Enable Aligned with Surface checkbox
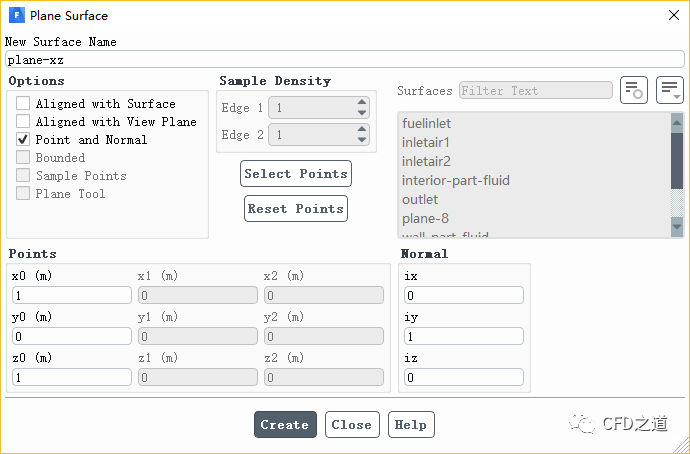The image size is (690, 454). pos(23,104)
